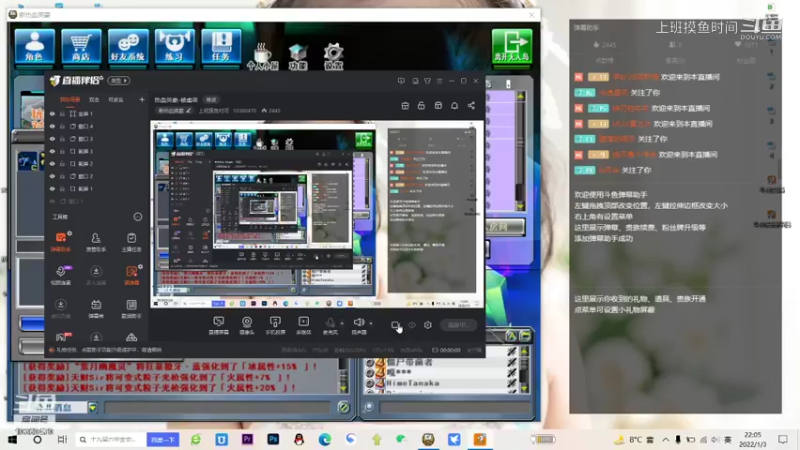800x450 pixels.
Task: Add 直播屏幕 screen capture source
Action: [218, 325]
